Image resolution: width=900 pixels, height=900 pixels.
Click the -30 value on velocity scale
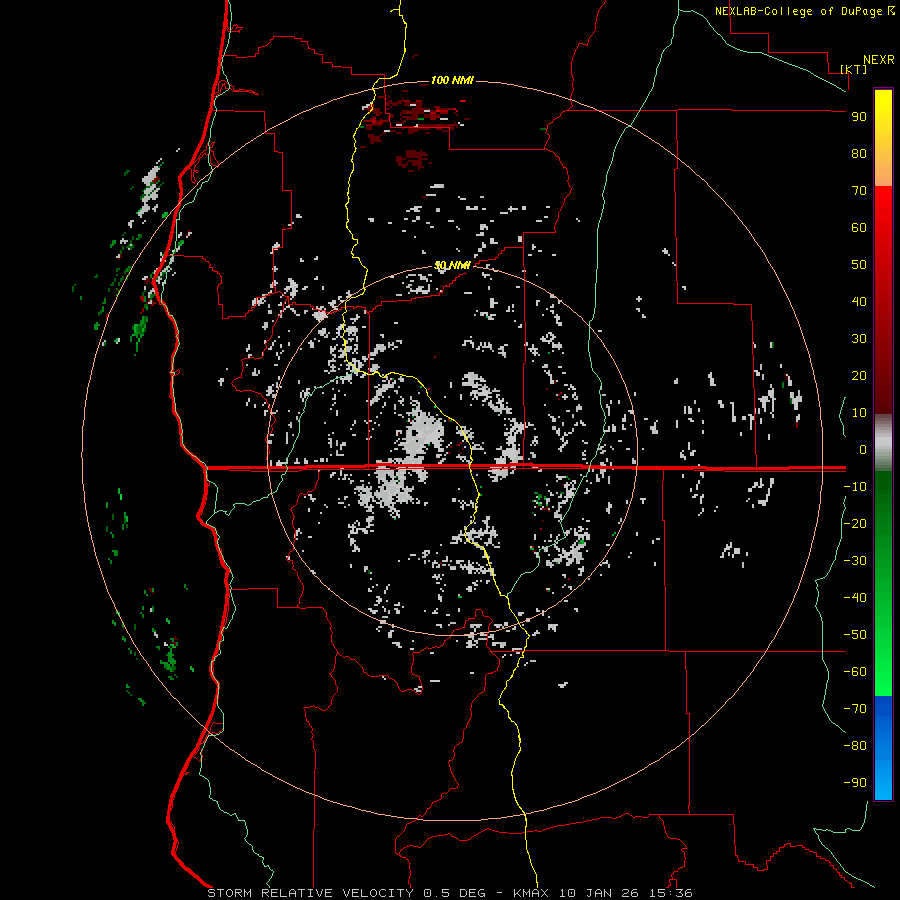(x=855, y=561)
